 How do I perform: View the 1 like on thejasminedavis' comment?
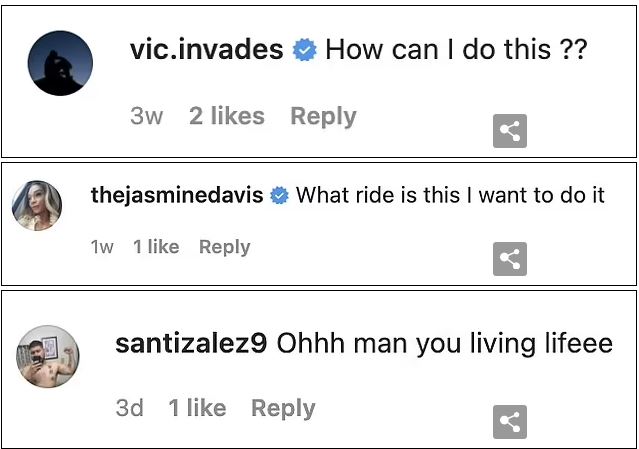[156, 247]
